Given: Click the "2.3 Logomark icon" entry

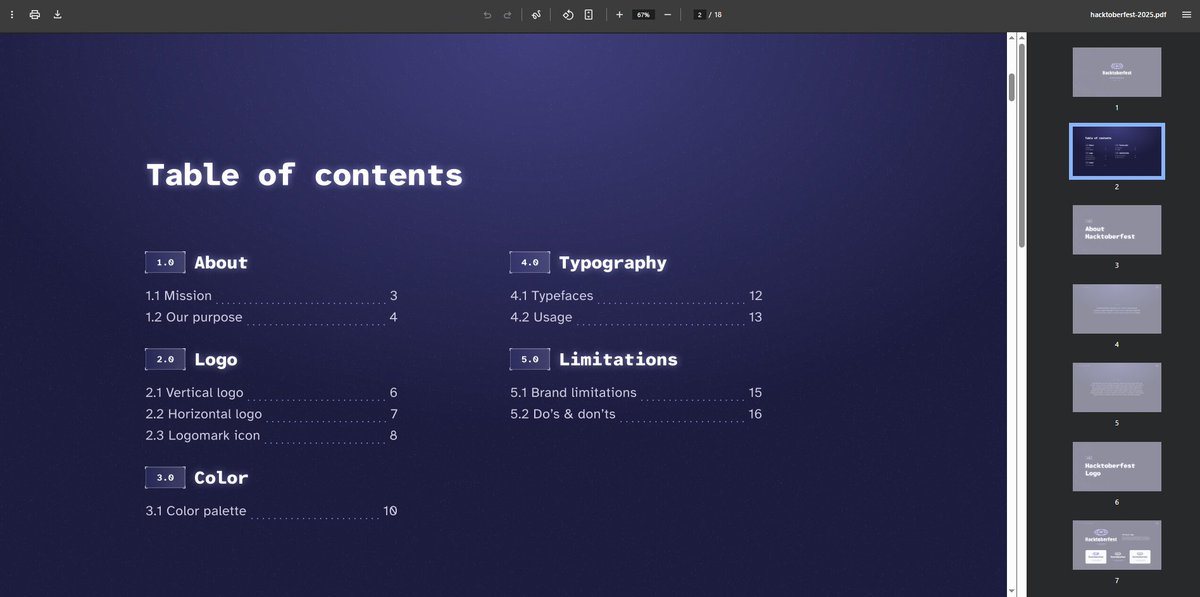Looking at the screenshot, I should pyautogui.click(x=203, y=435).
